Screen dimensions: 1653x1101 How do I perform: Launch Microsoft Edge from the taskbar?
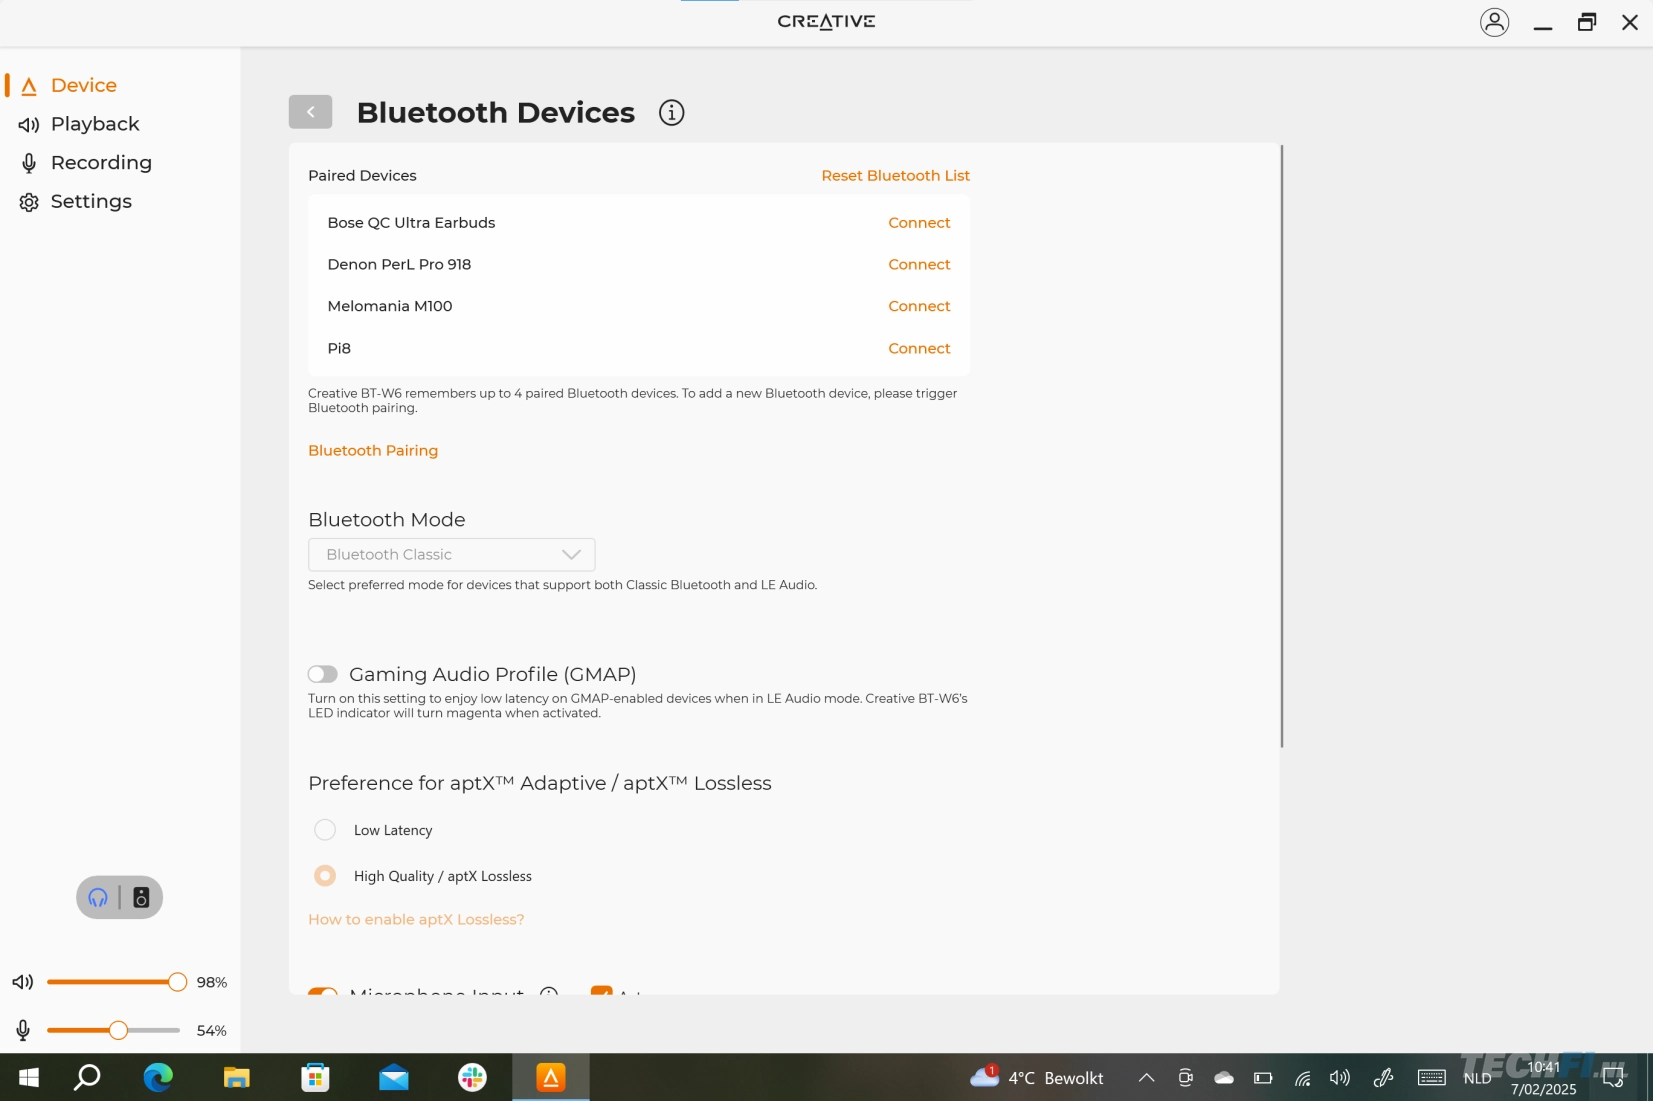click(x=158, y=1077)
